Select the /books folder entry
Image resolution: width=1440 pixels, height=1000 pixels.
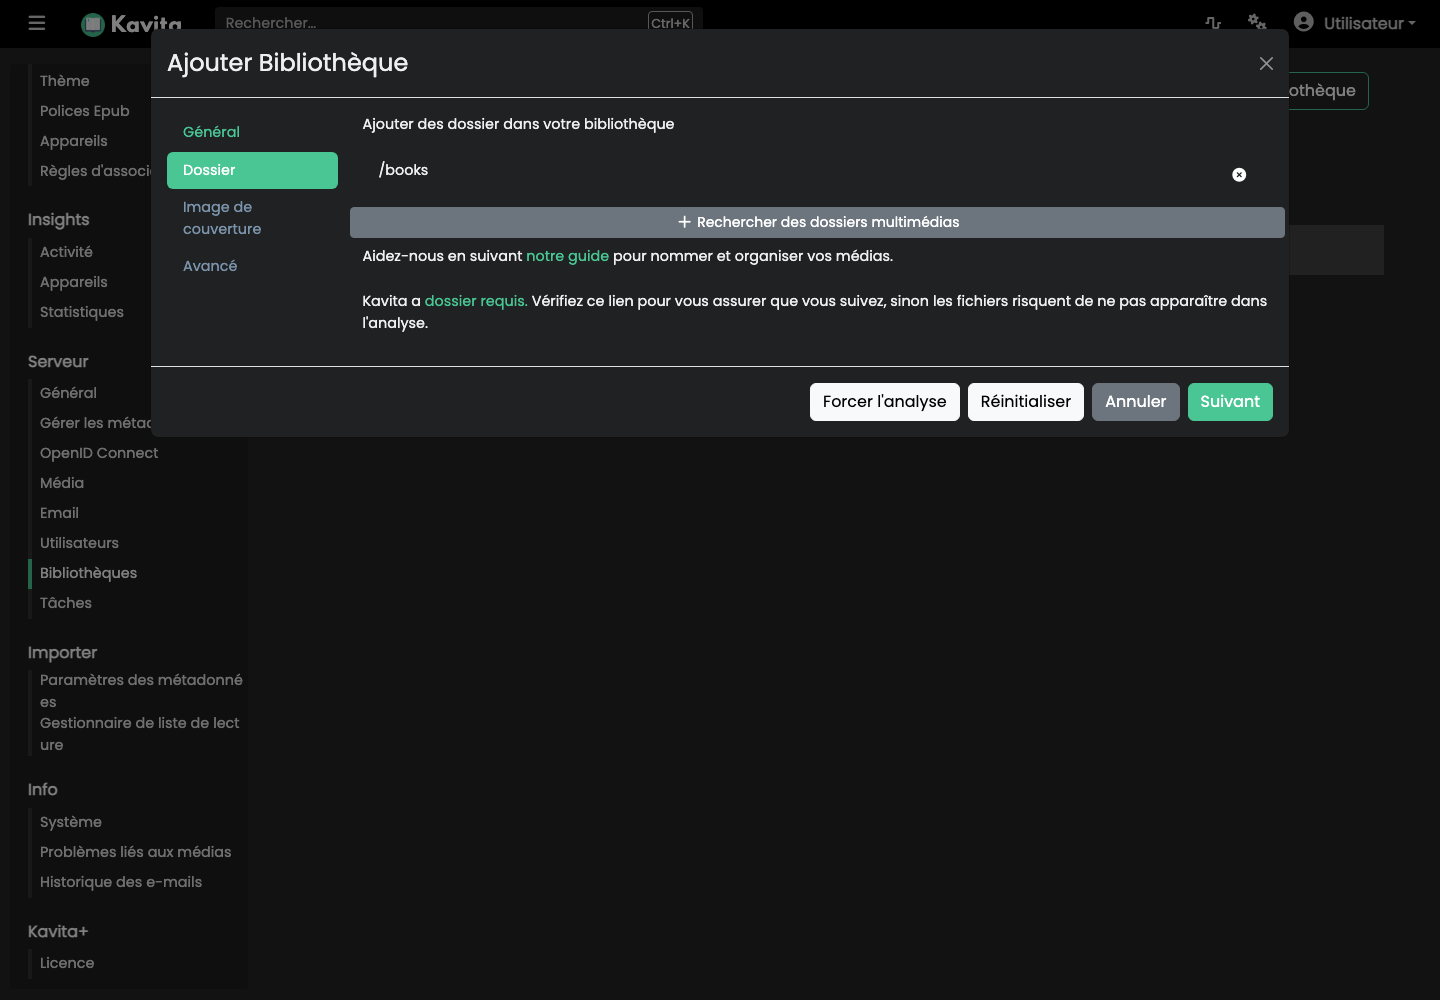tap(403, 170)
